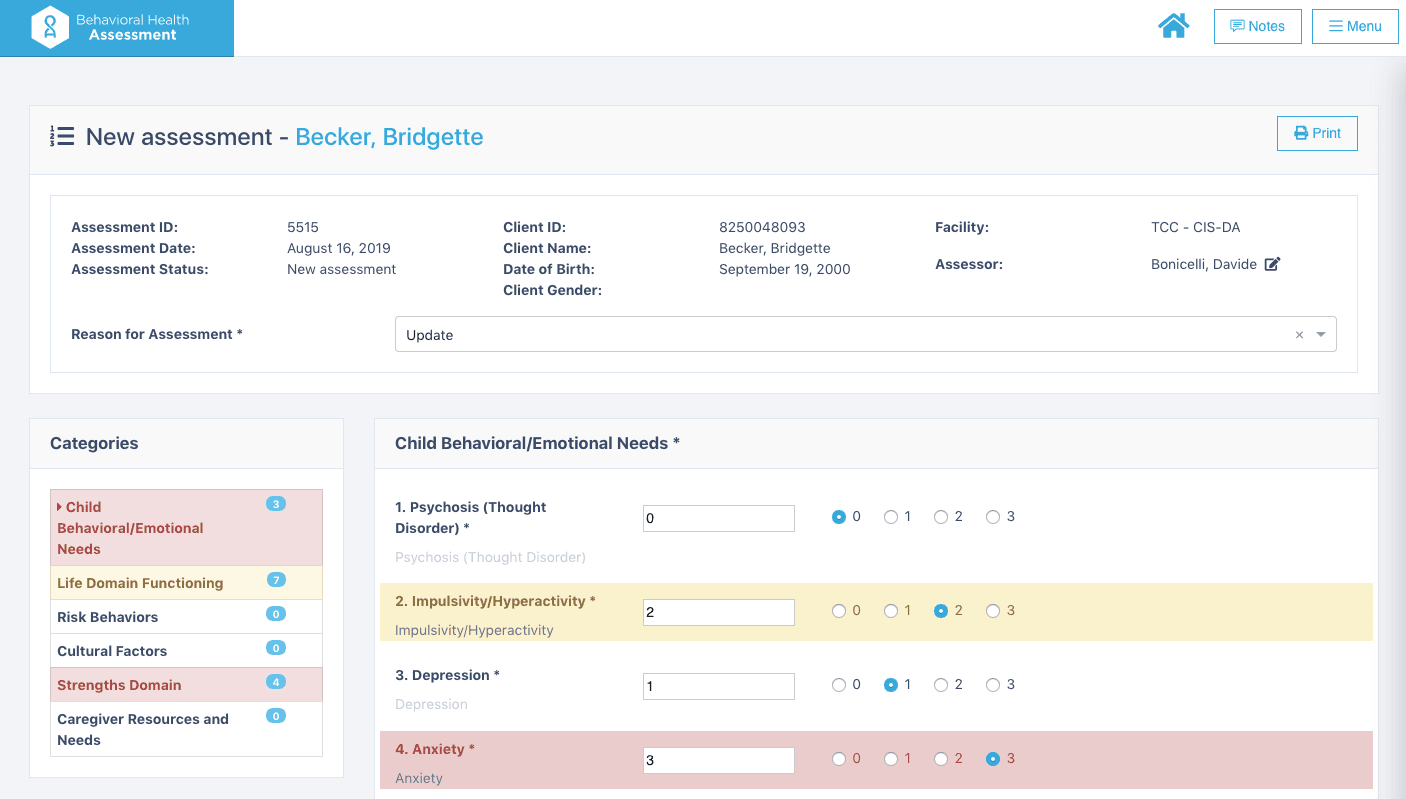Click the assessor name Bonicelli, Davide
This screenshot has width=1406, height=799.
tap(1204, 265)
